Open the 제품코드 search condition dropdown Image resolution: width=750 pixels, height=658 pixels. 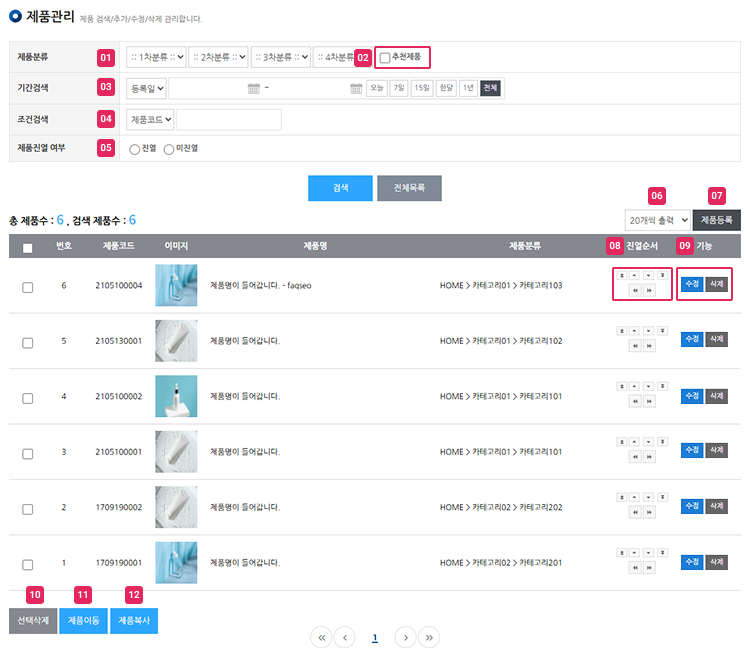[x=150, y=120]
